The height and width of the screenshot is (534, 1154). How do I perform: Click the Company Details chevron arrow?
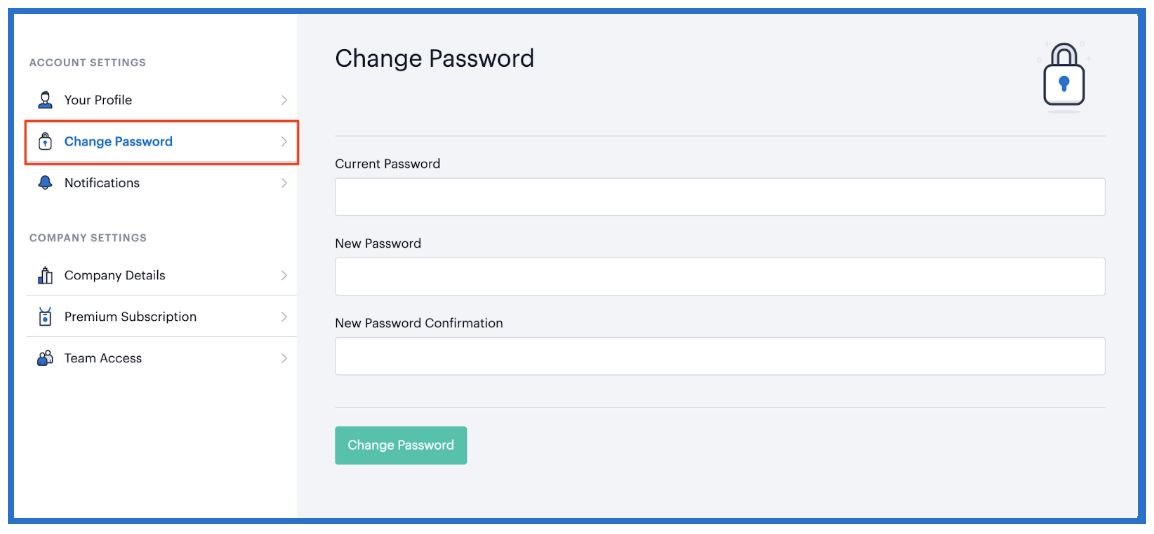[284, 275]
